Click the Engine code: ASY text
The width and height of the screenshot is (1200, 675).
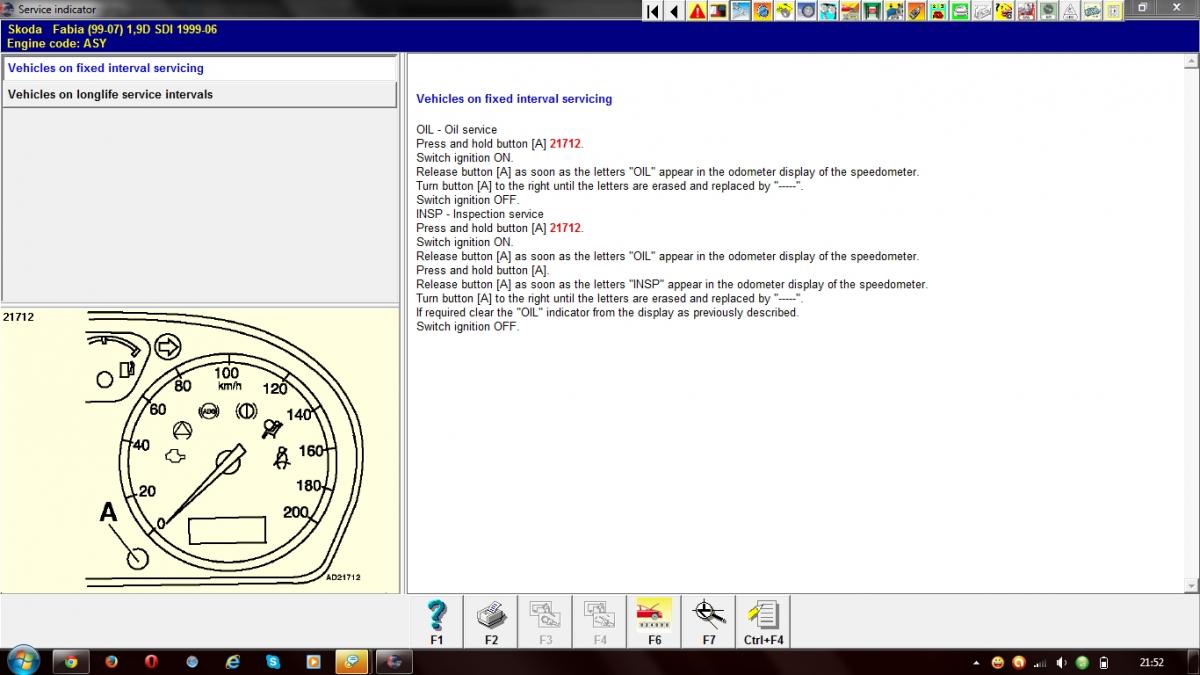pos(57,43)
